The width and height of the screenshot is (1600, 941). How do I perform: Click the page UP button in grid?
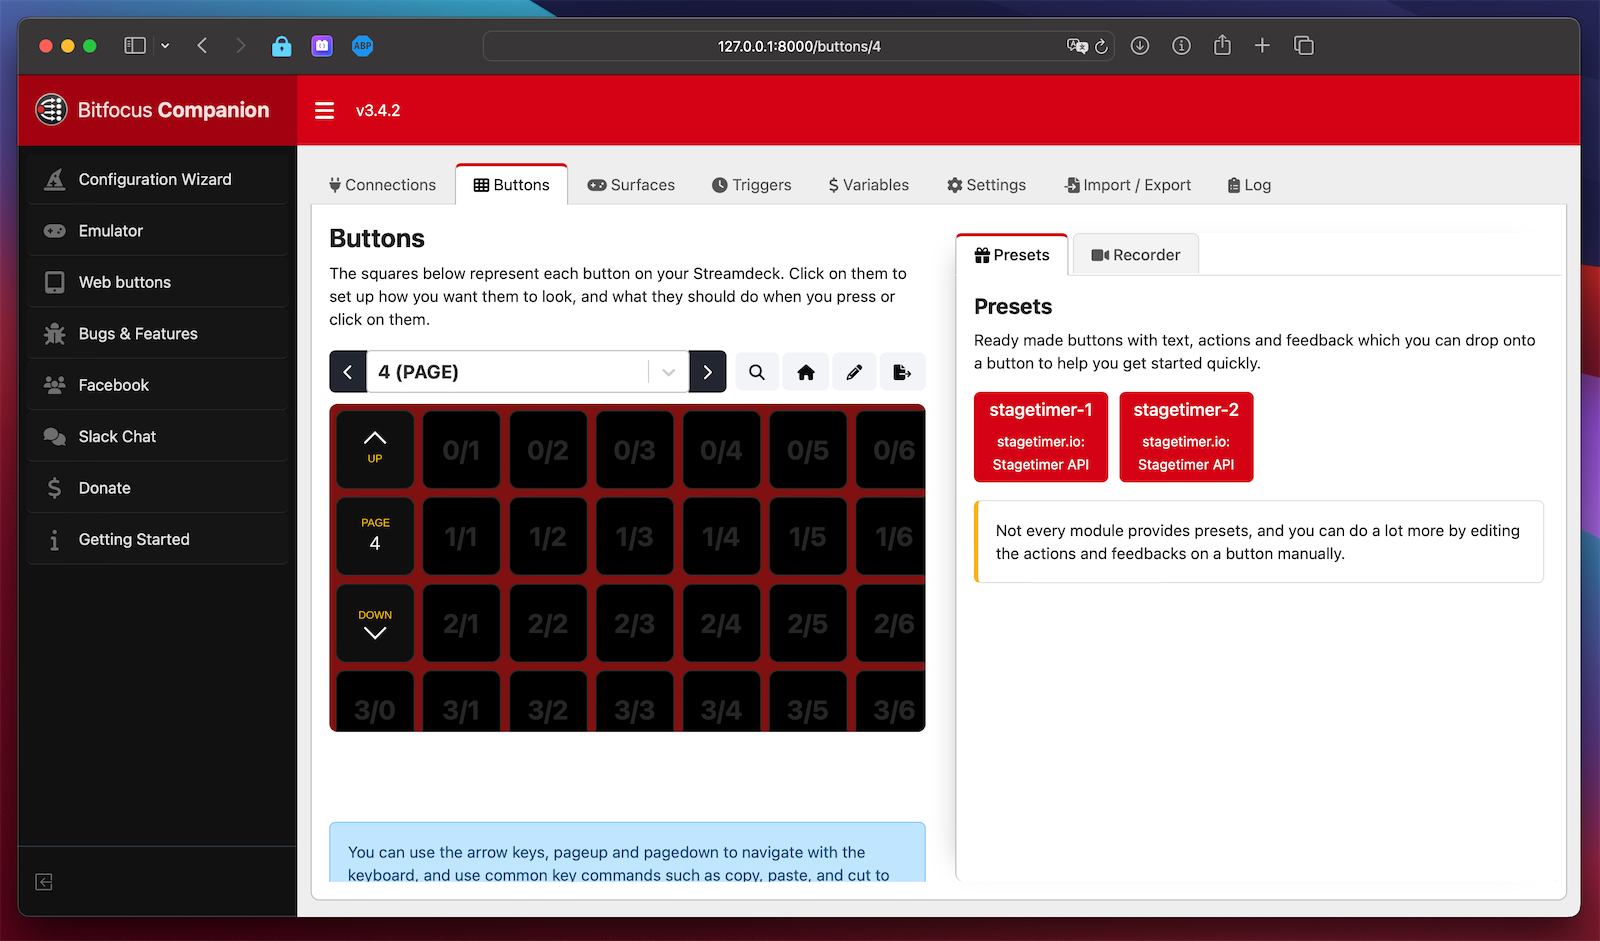tap(375, 449)
